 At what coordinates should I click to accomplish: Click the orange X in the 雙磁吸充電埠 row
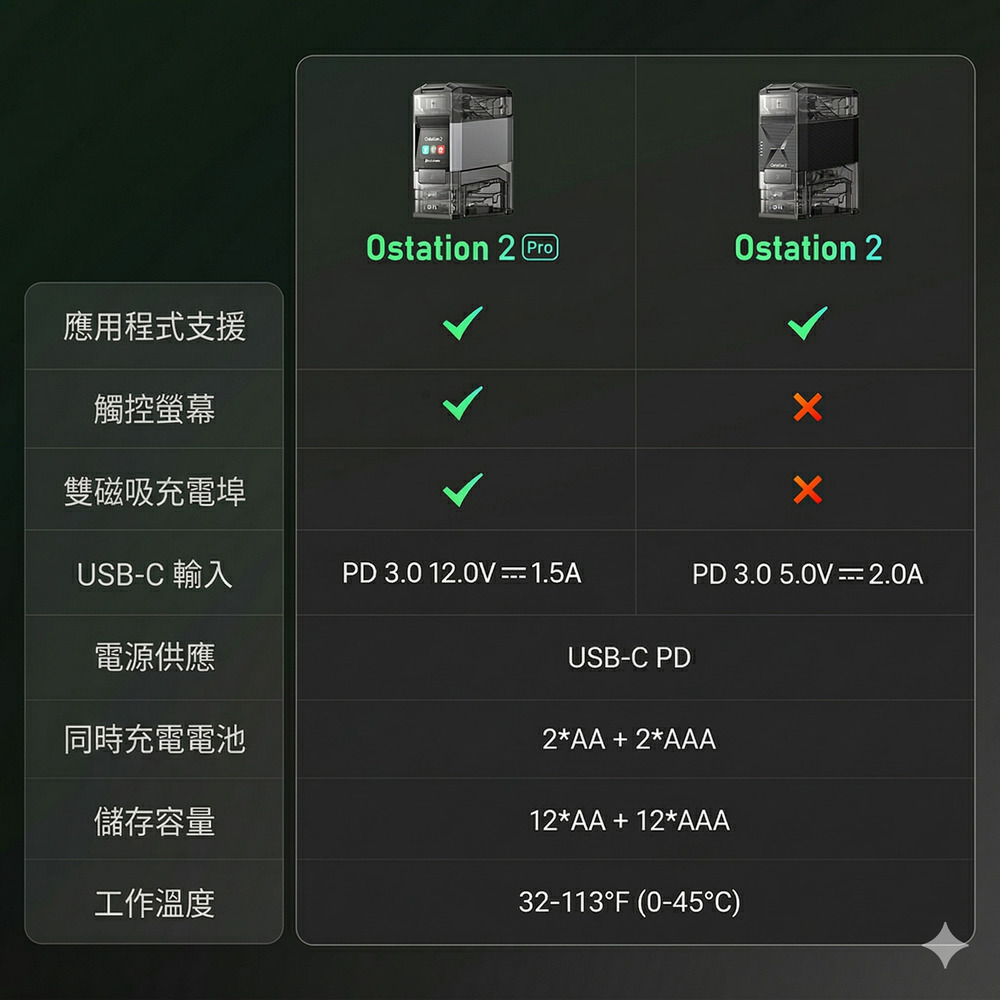pos(807,489)
